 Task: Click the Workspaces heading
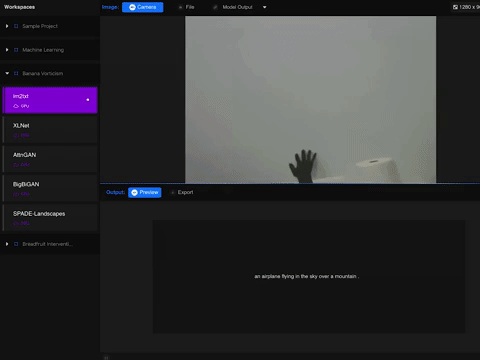(19, 7)
